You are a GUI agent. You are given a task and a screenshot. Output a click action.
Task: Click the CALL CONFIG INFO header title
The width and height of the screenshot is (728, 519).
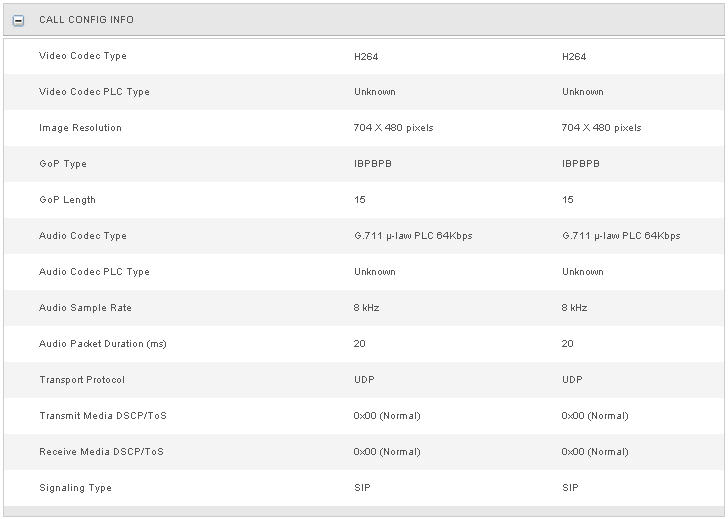coord(86,19)
